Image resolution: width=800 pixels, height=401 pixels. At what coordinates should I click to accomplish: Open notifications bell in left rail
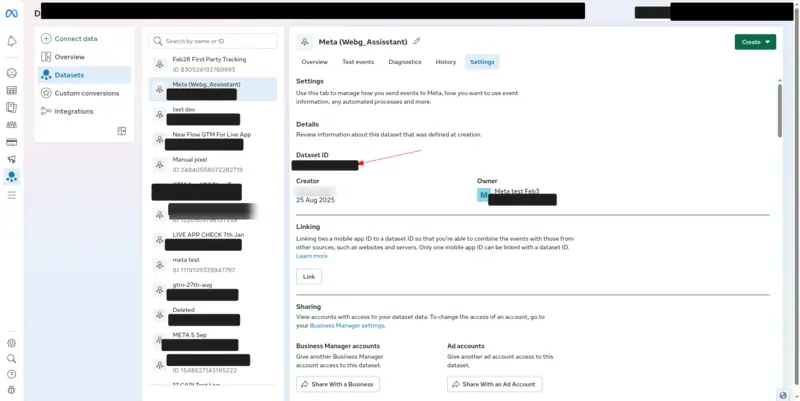[11, 41]
